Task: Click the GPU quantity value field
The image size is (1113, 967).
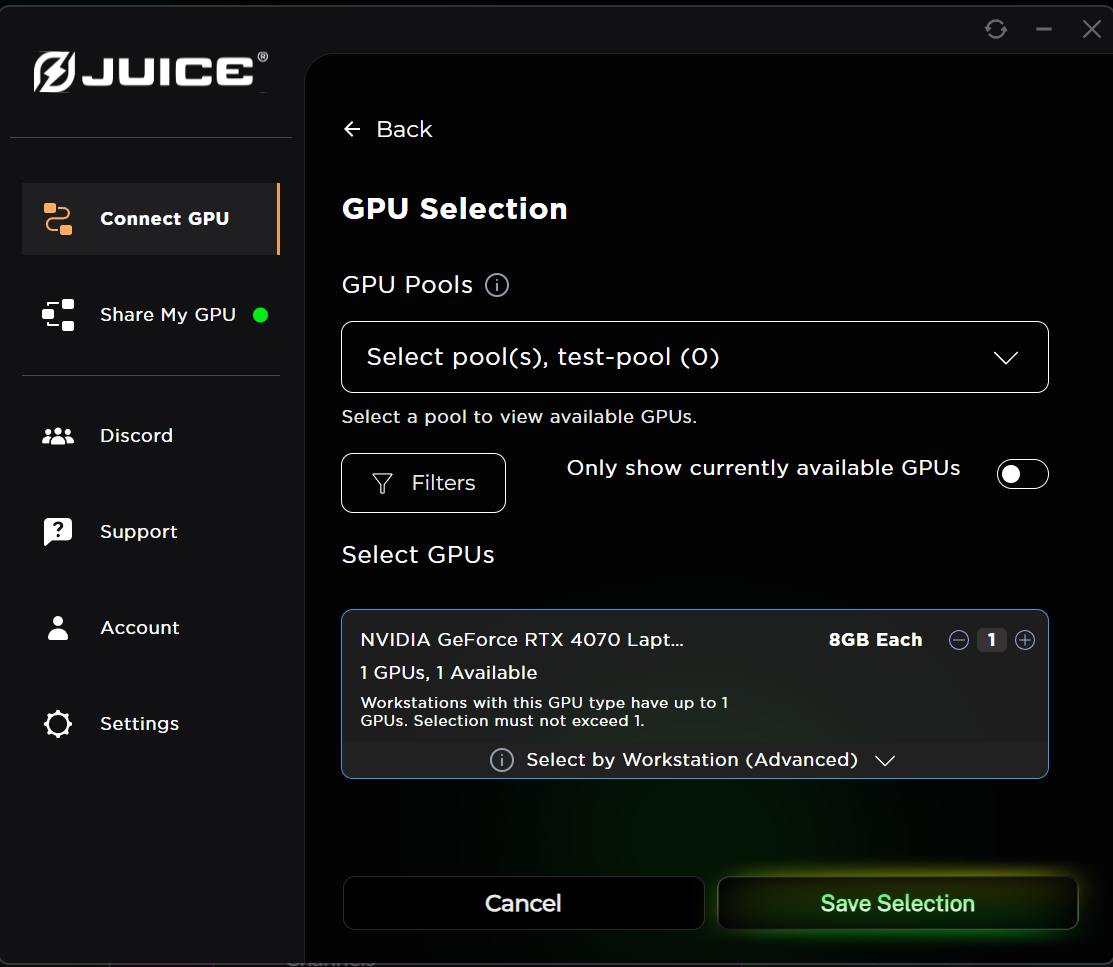Action: 992,640
